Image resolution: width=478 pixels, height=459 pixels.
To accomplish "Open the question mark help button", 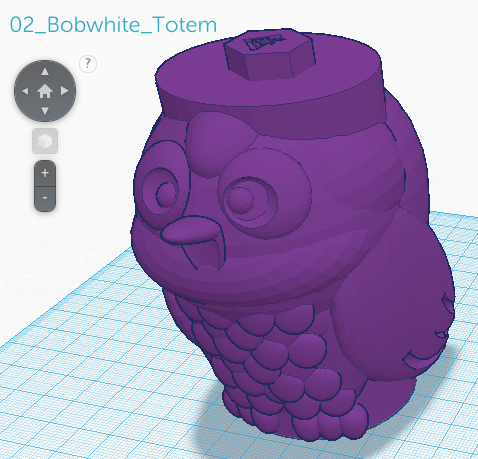I will 88,63.
